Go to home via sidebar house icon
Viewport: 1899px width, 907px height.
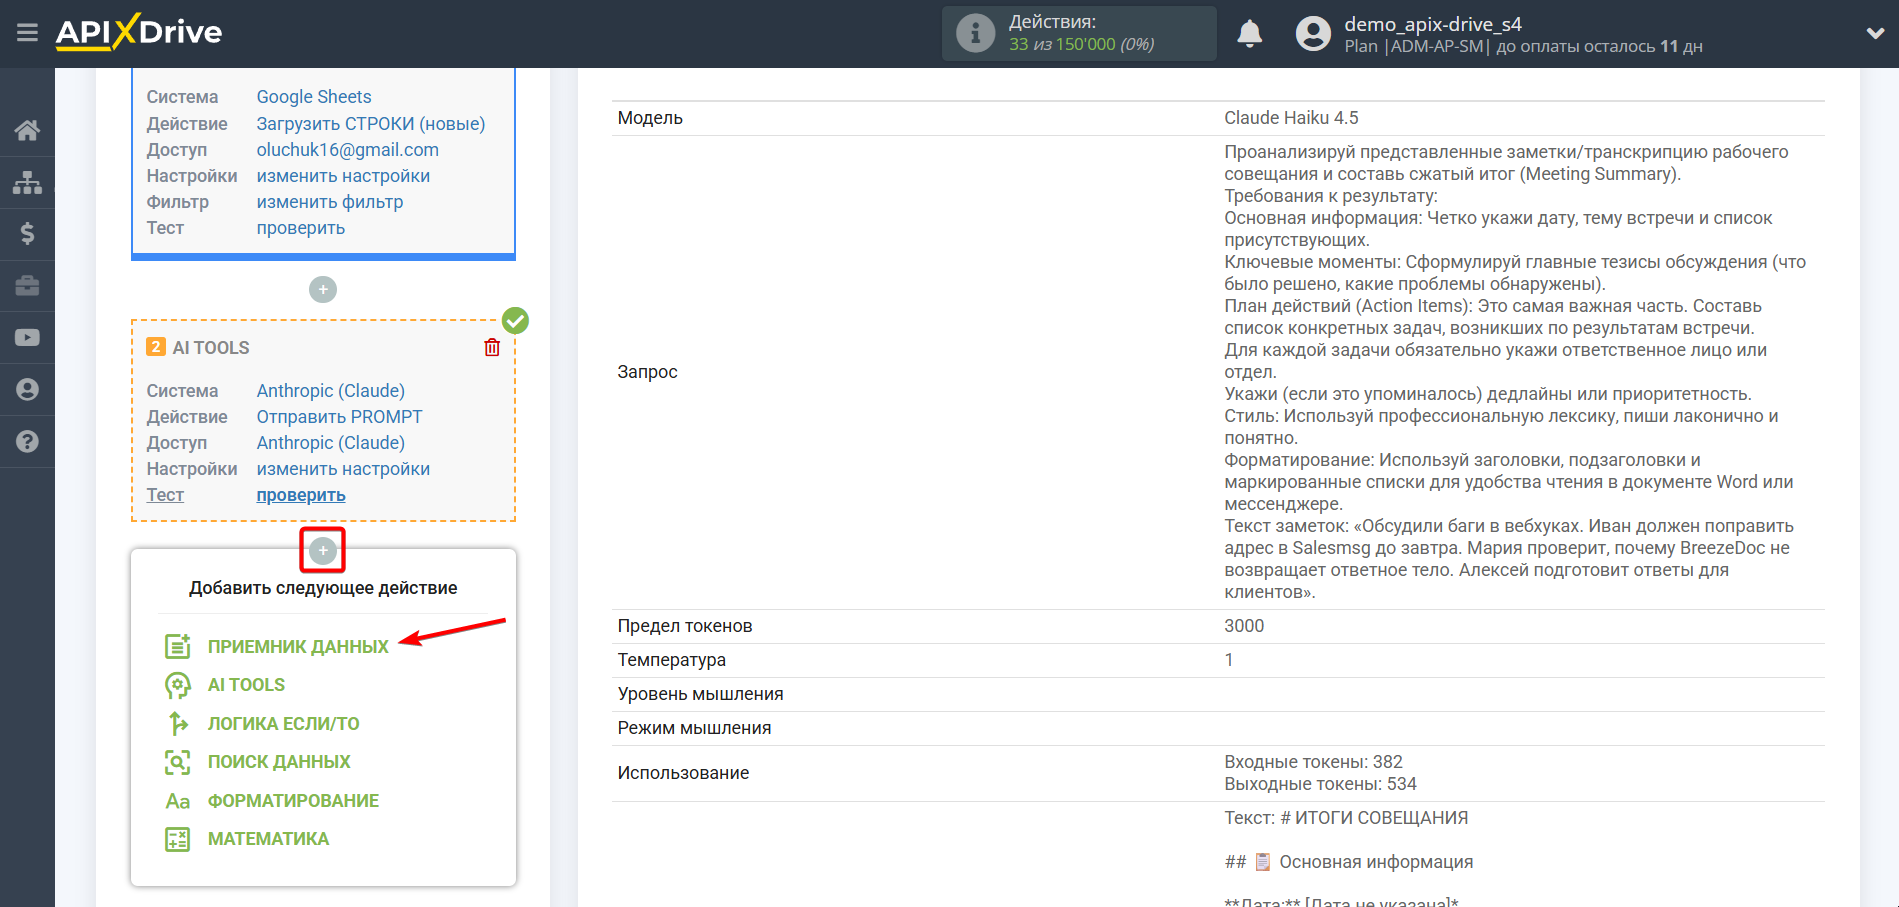tap(27, 130)
